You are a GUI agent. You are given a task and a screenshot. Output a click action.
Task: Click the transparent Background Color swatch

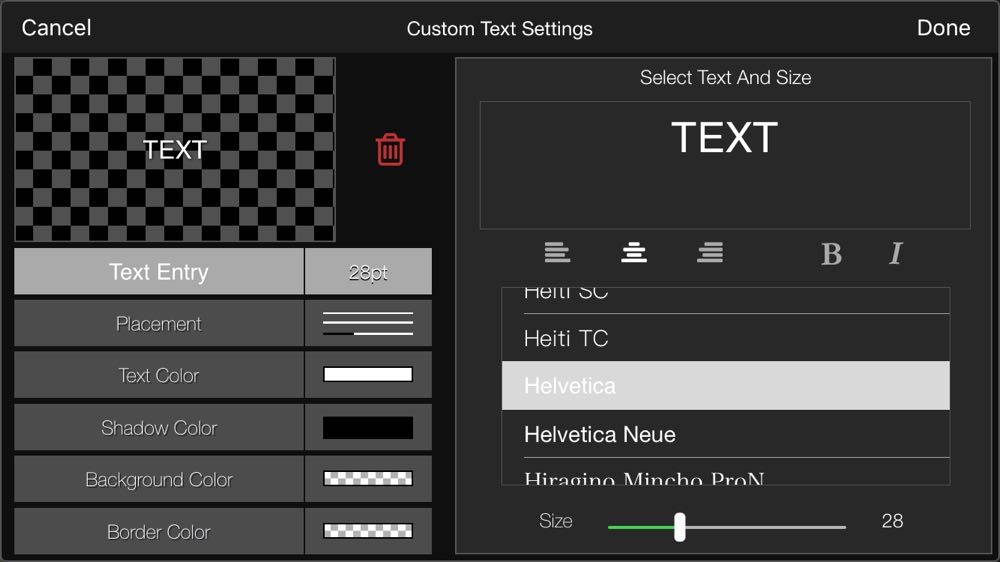(368, 479)
